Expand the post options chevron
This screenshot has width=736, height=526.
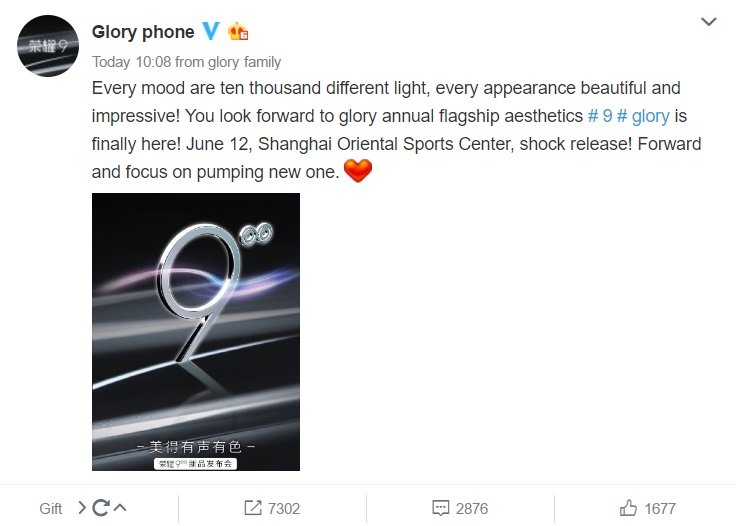tap(708, 22)
